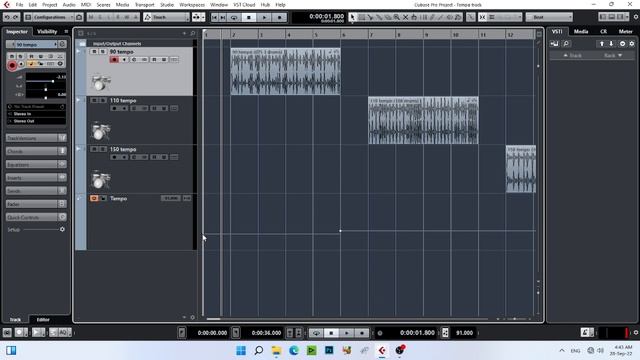The width and height of the screenshot is (640, 360).
Task: Open the Project menu
Action: coord(49,5)
